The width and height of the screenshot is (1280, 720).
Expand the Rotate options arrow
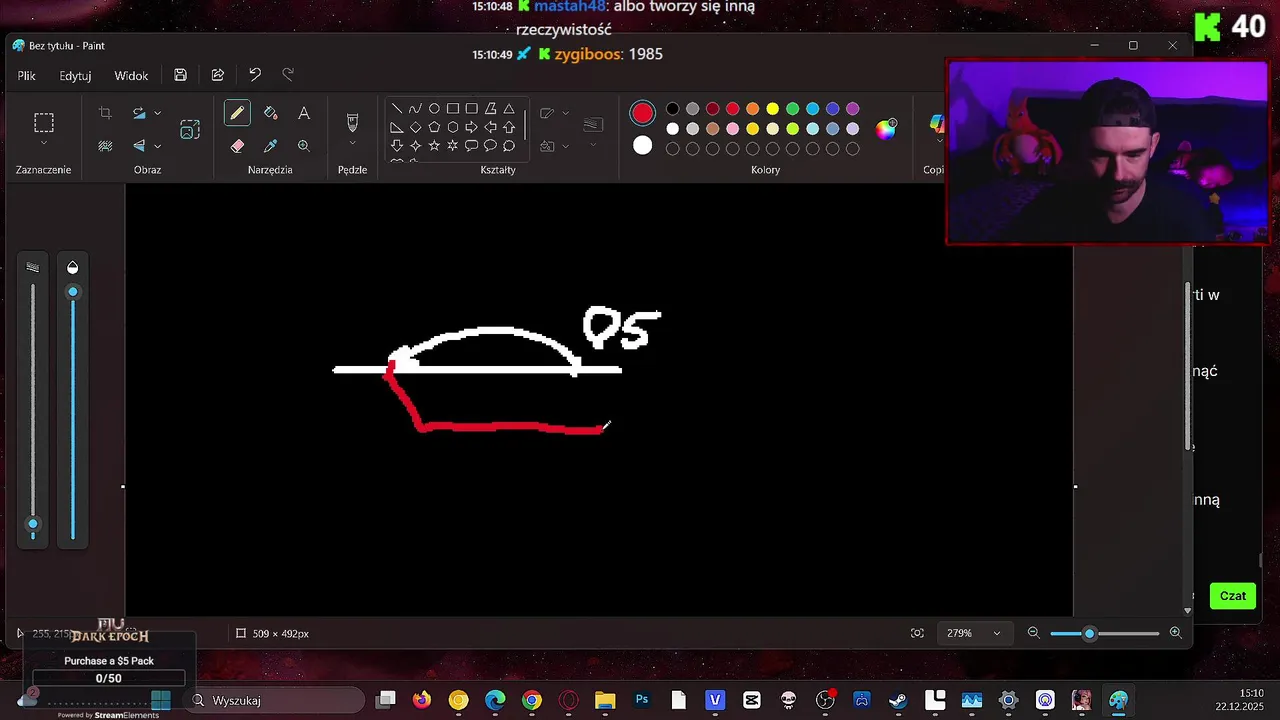[158, 113]
